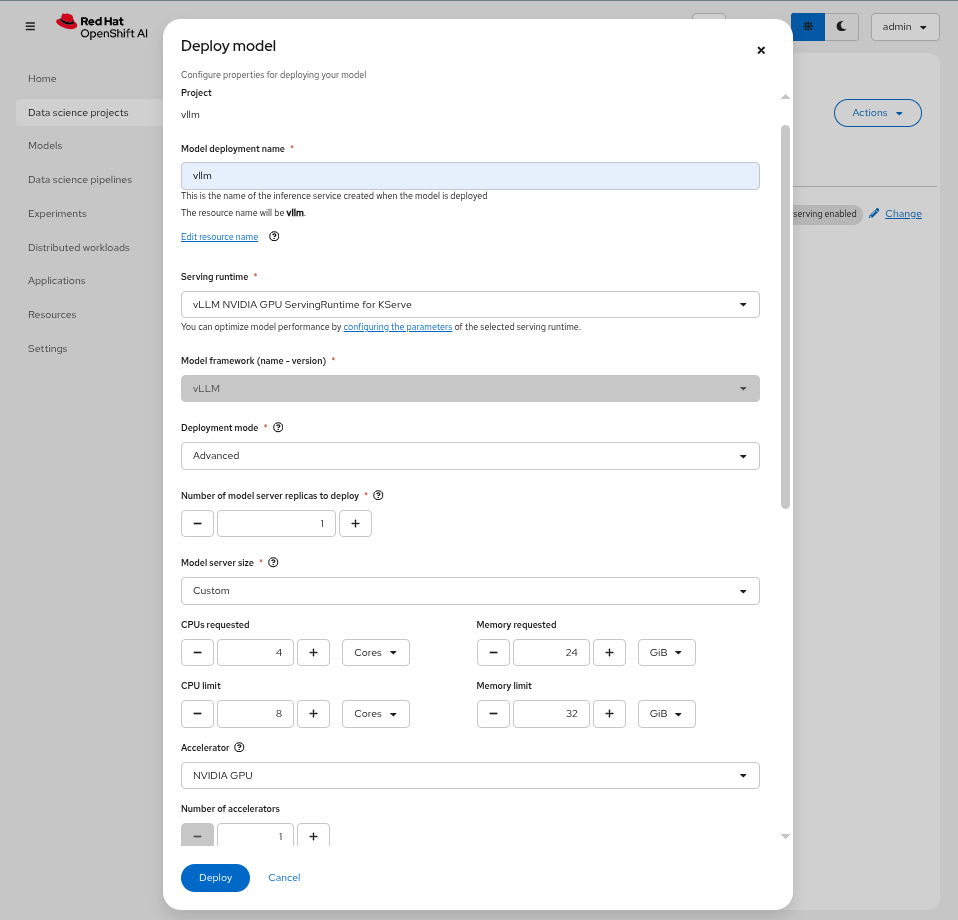Image resolution: width=958 pixels, height=920 pixels.
Task: Click the dialog vertical scrollbar
Action: [x=785, y=316]
